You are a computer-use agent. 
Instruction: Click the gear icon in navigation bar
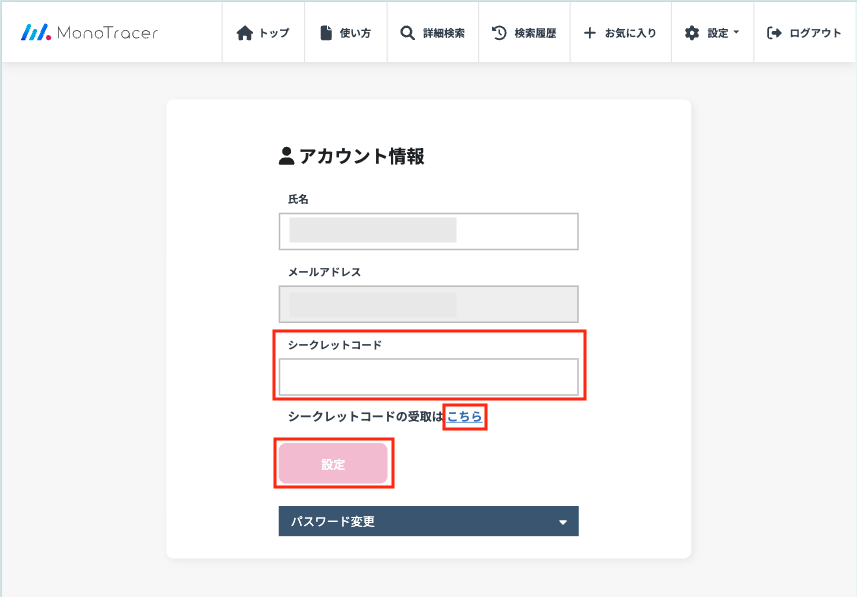point(692,33)
